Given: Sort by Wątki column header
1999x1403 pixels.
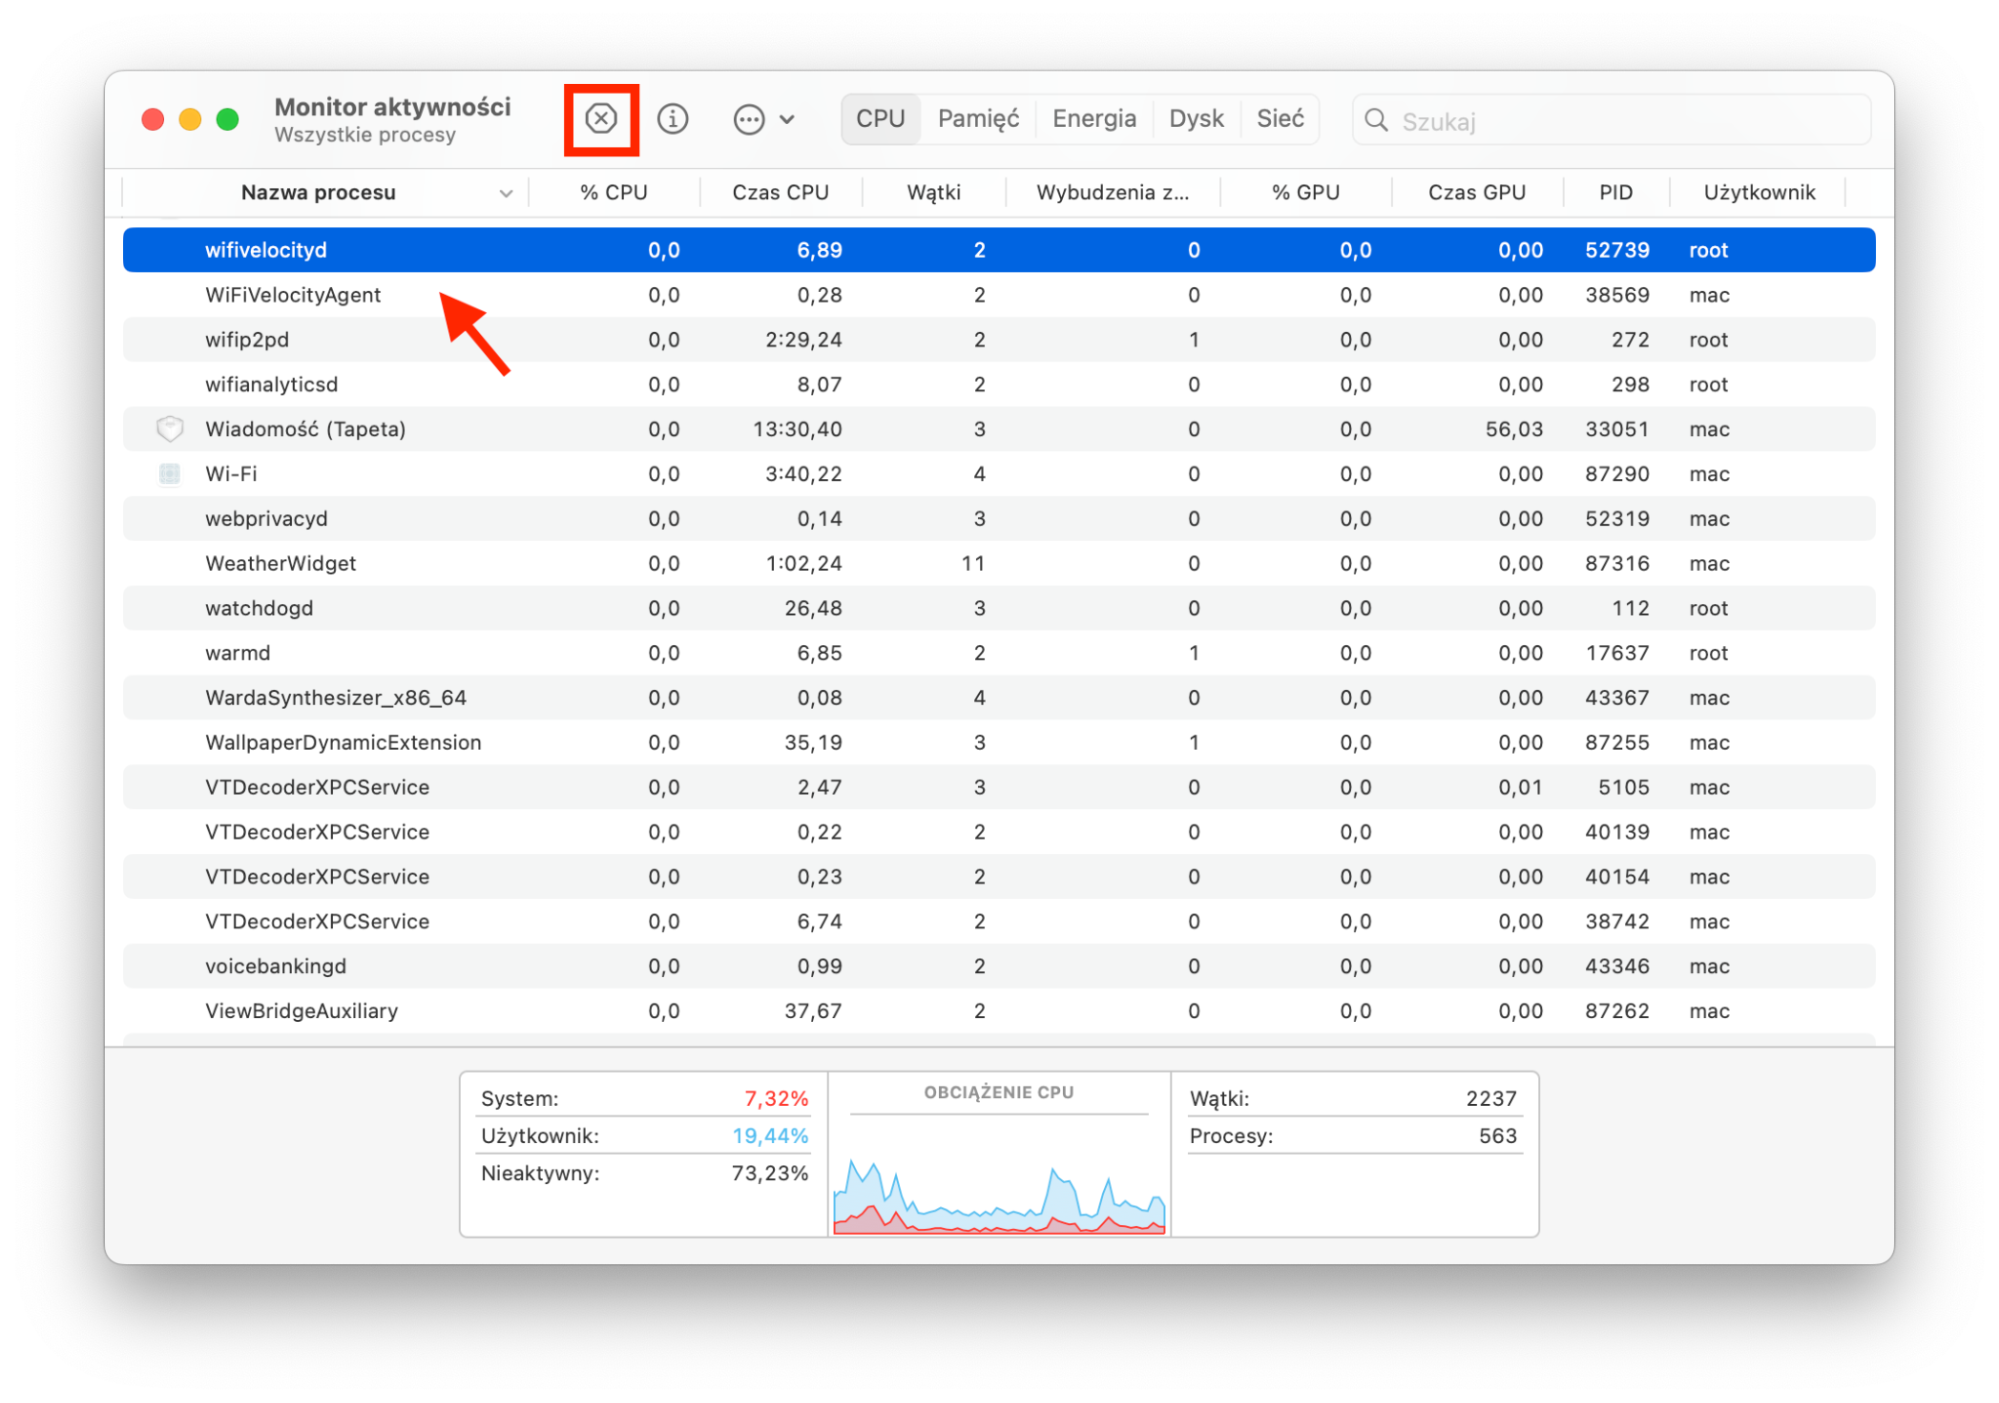Looking at the screenshot, I should (934, 193).
